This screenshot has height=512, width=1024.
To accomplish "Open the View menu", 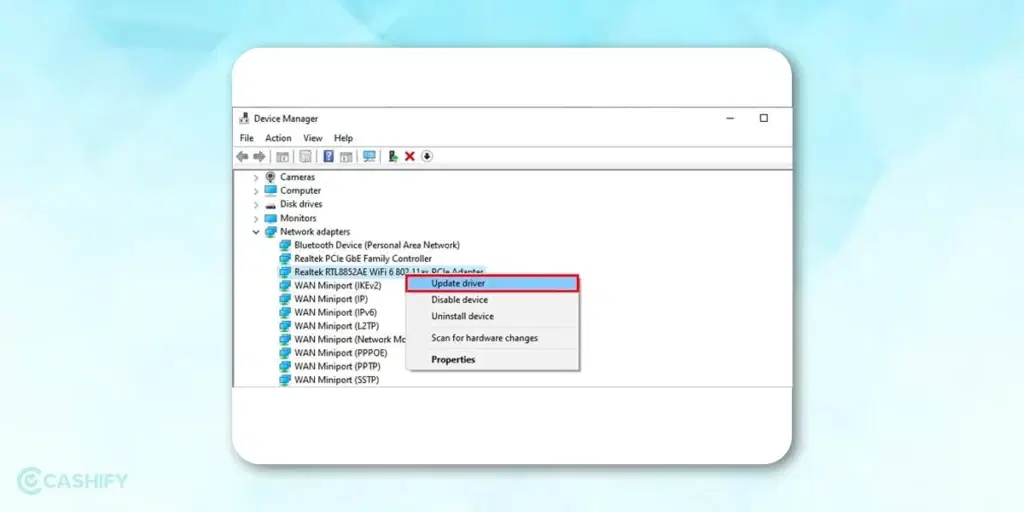I will pos(313,138).
